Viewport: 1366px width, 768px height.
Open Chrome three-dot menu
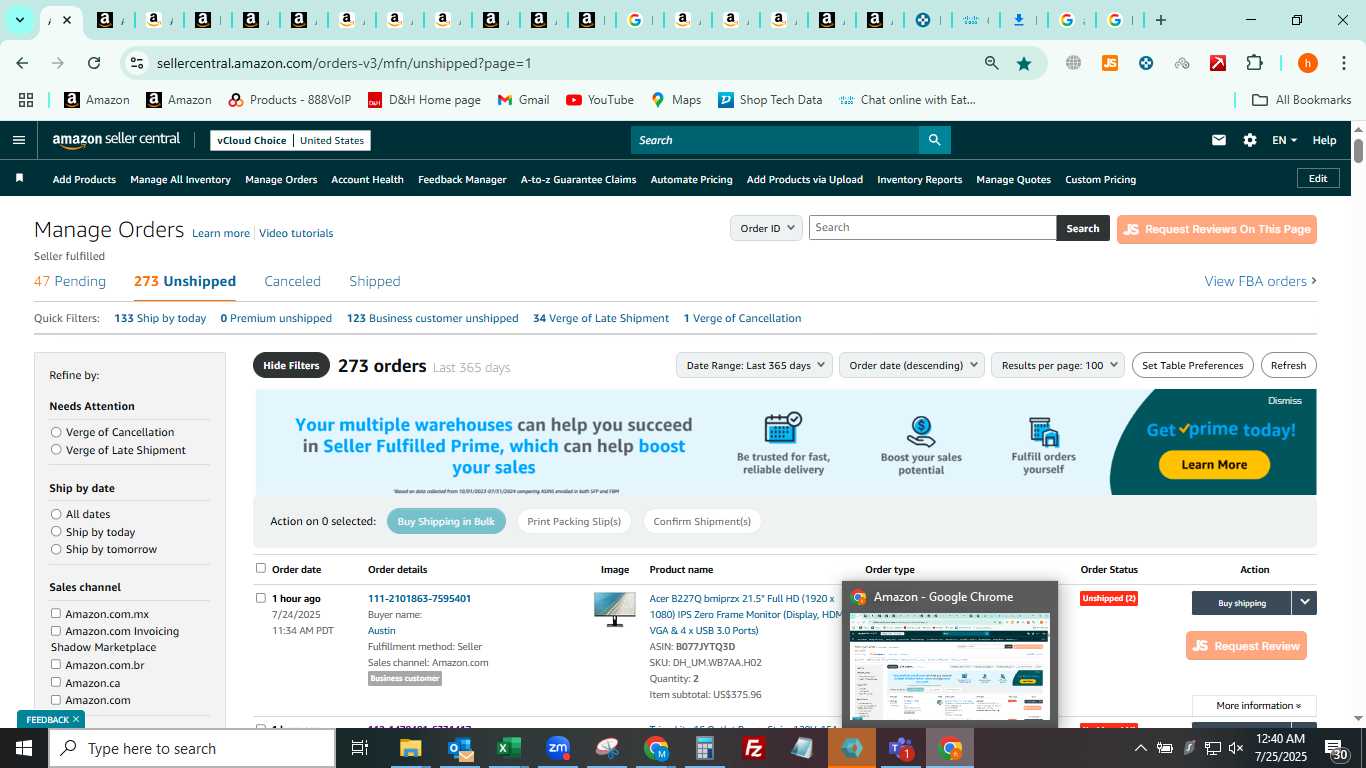1342,63
